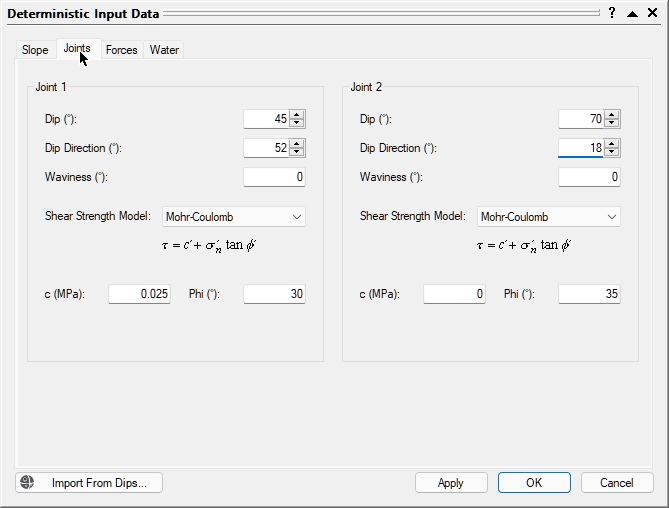Click Joint 2 Phi field showing 35
The height and width of the screenshot is (508, 669).
[589, 294]
